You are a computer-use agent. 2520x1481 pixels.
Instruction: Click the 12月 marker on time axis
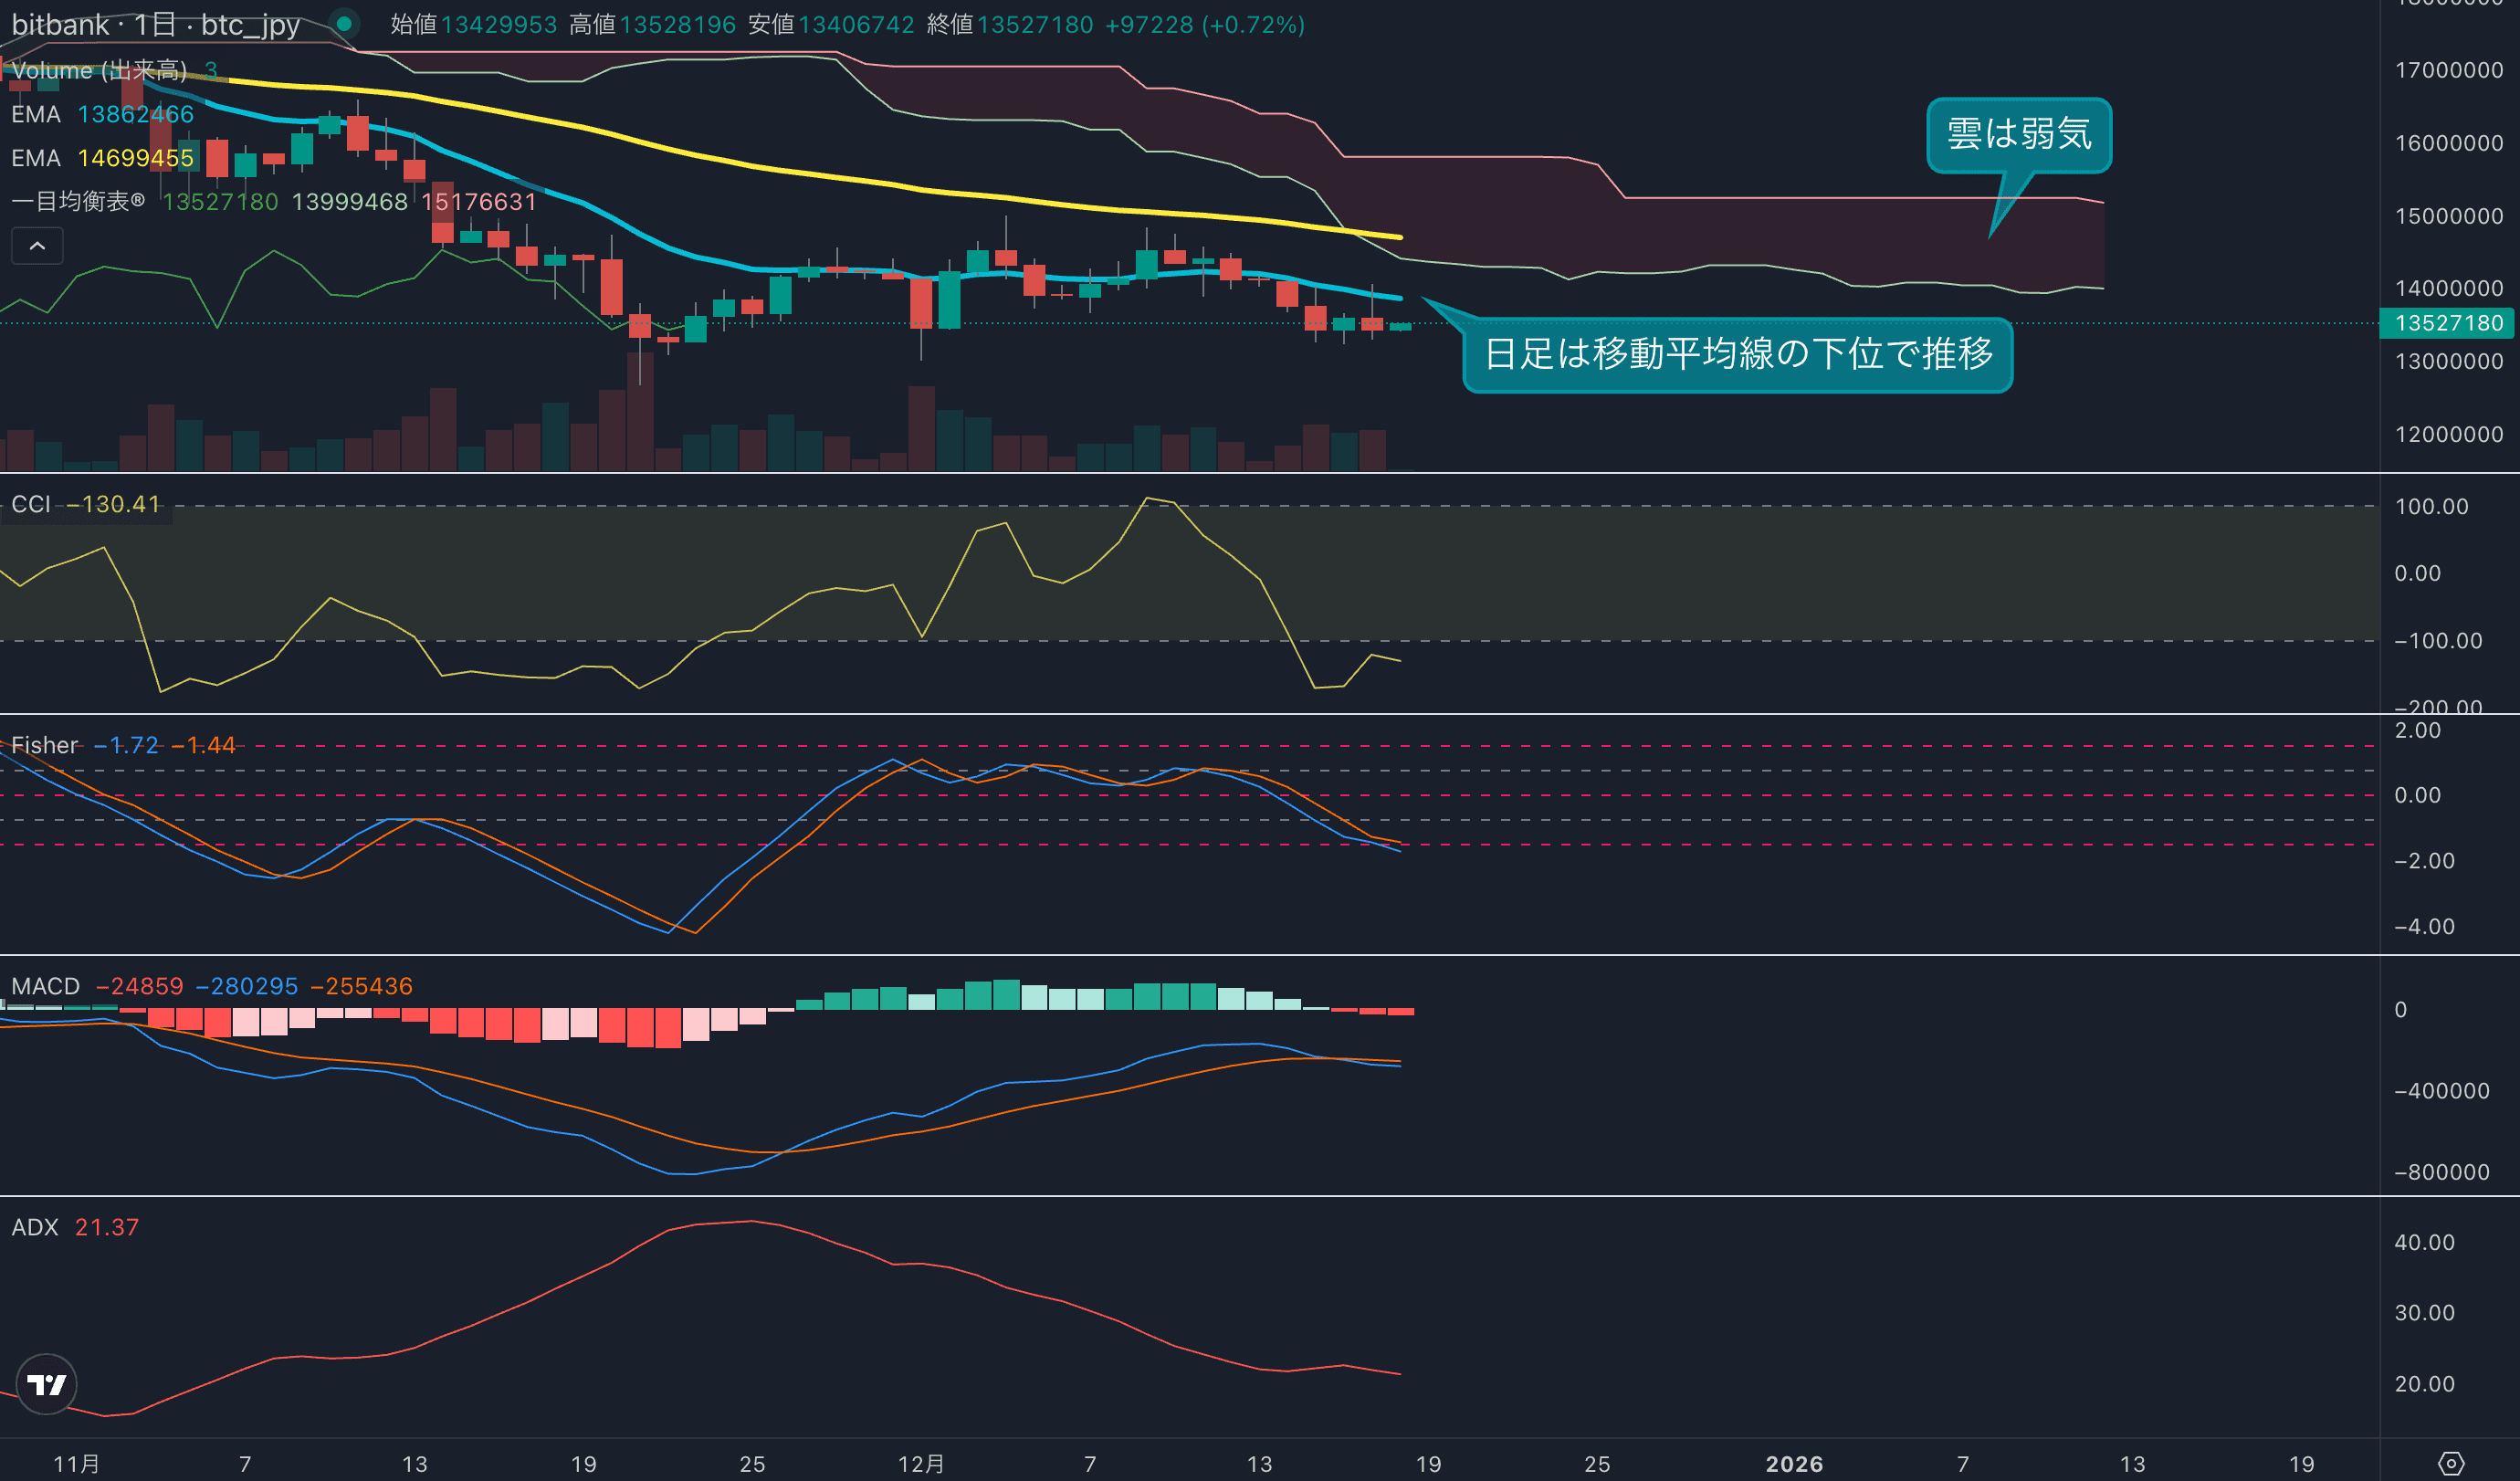tap(921, 1464)
